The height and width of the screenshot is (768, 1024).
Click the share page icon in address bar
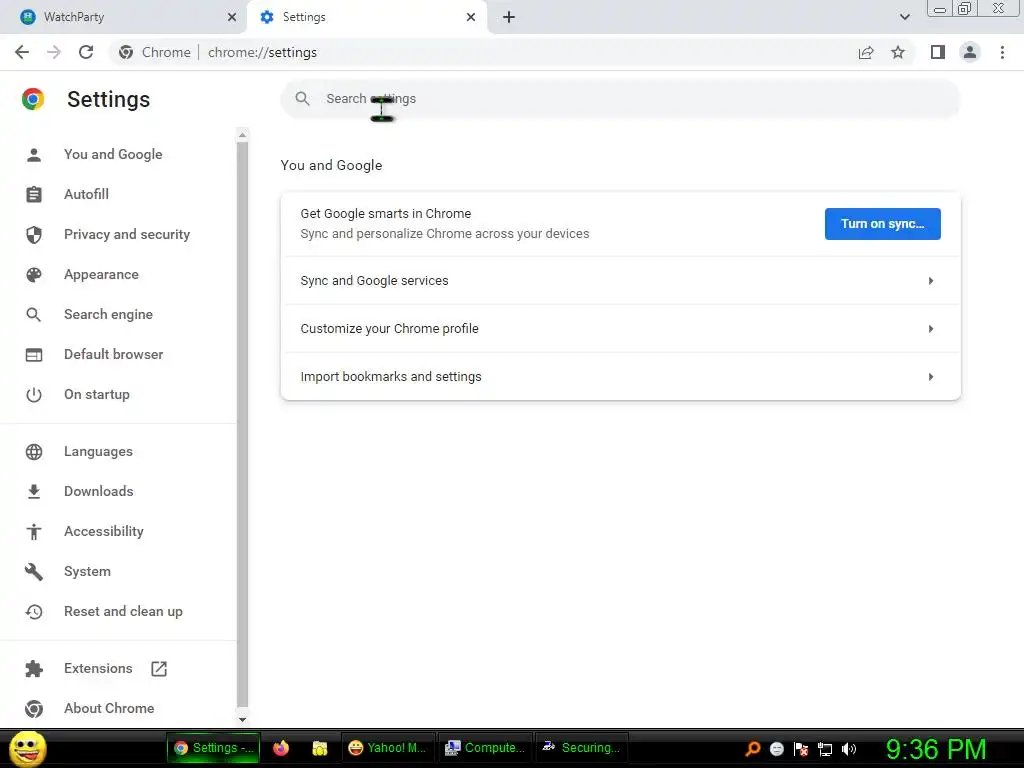click(866, 52)
